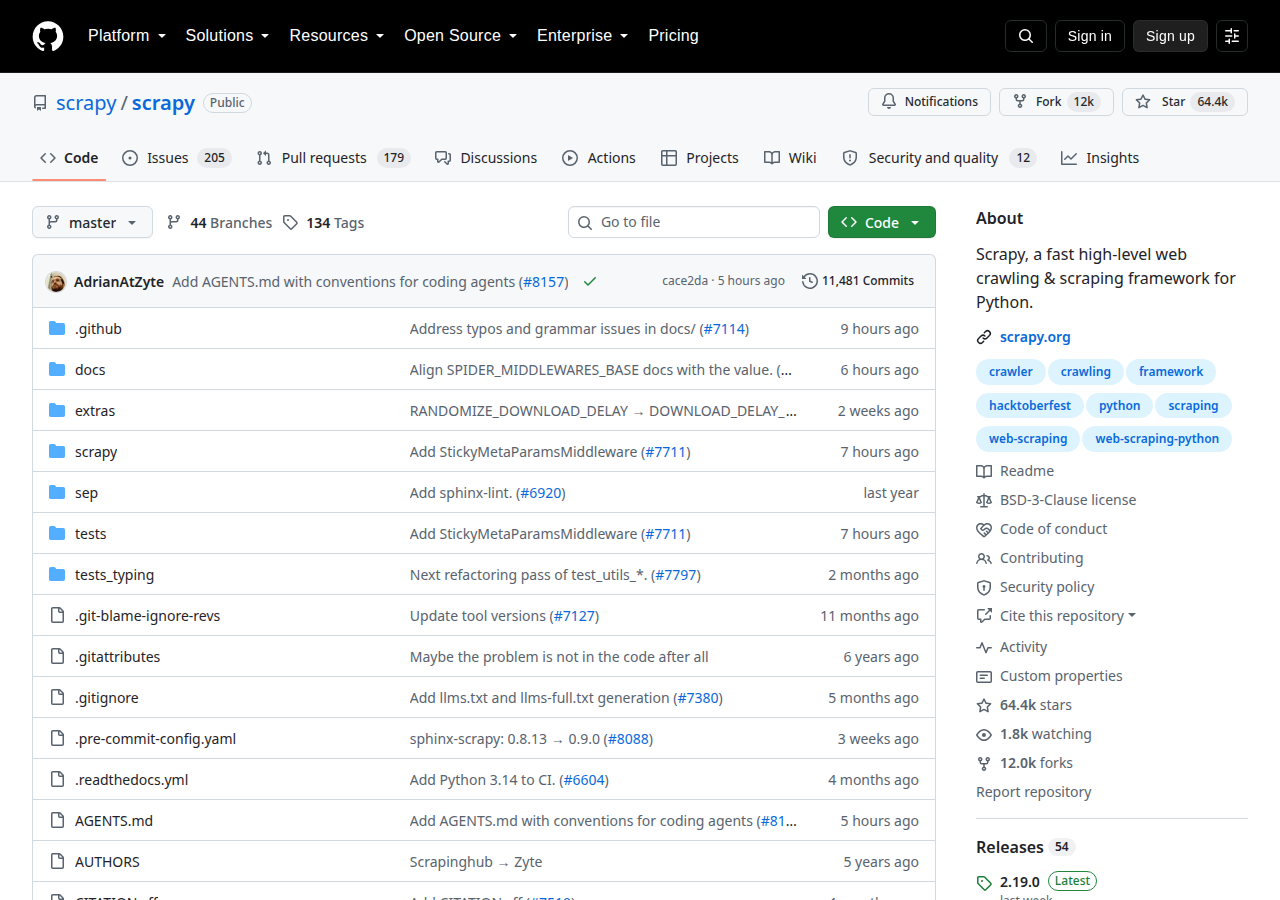Click the Sign in button
Screen dimensions: 1280x900
tap(1090, 36)
